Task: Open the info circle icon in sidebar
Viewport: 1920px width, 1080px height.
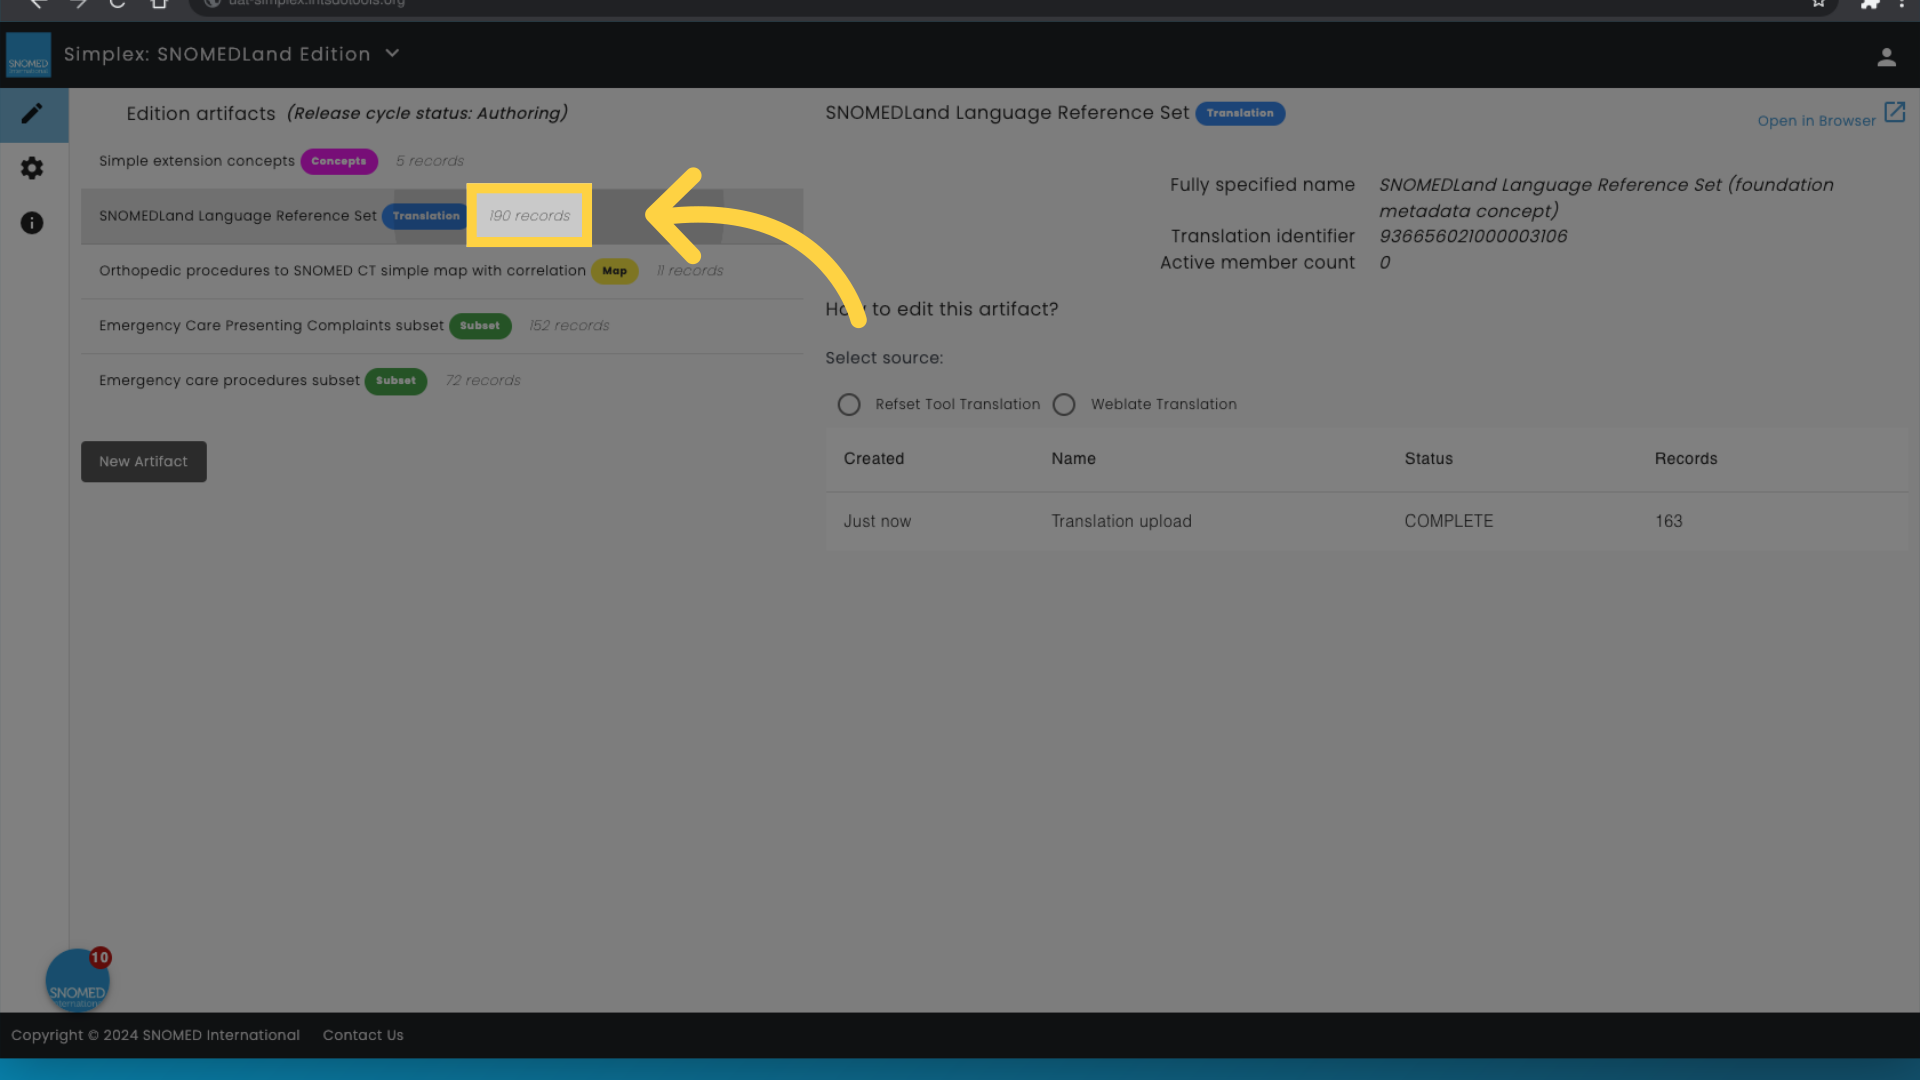Action: pos(32,223)
